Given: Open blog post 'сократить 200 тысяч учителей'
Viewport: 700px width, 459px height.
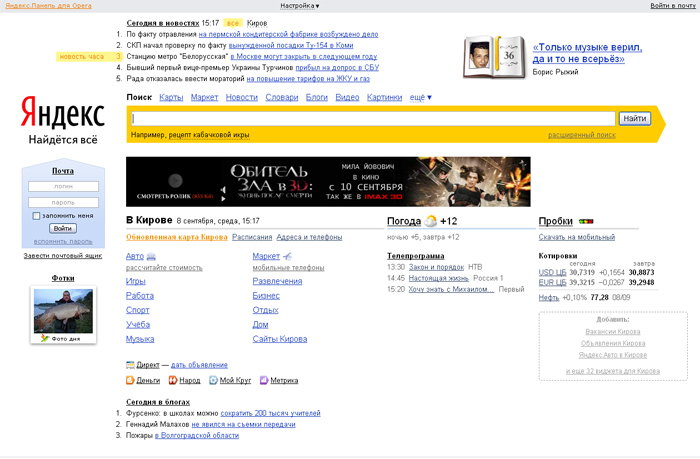Looking at the screenshot, I should tap(271, 413).
